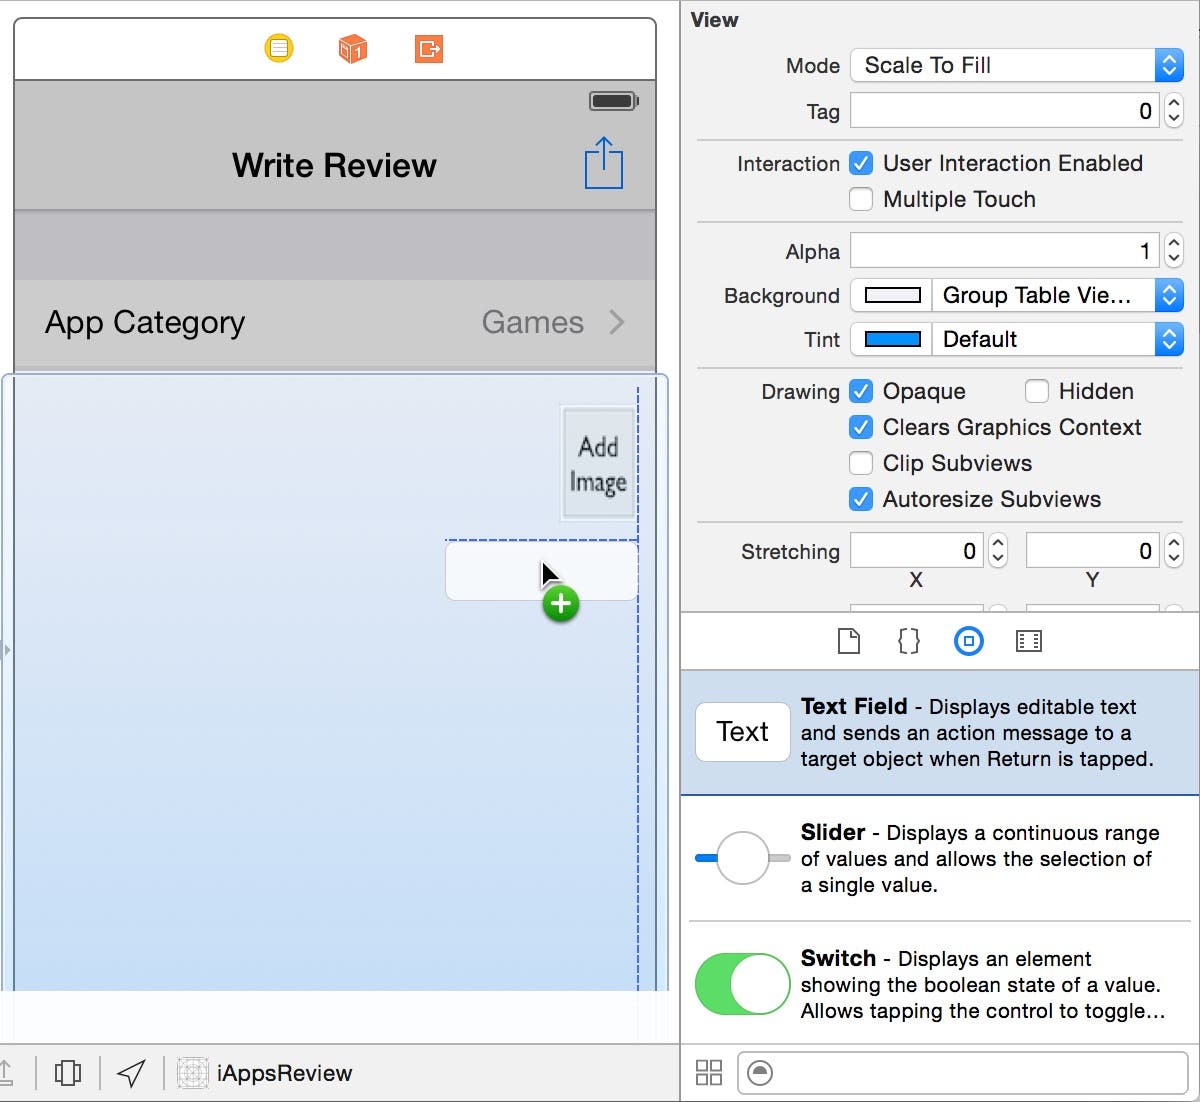Click the Stretching X stepper

click(998, 551)
